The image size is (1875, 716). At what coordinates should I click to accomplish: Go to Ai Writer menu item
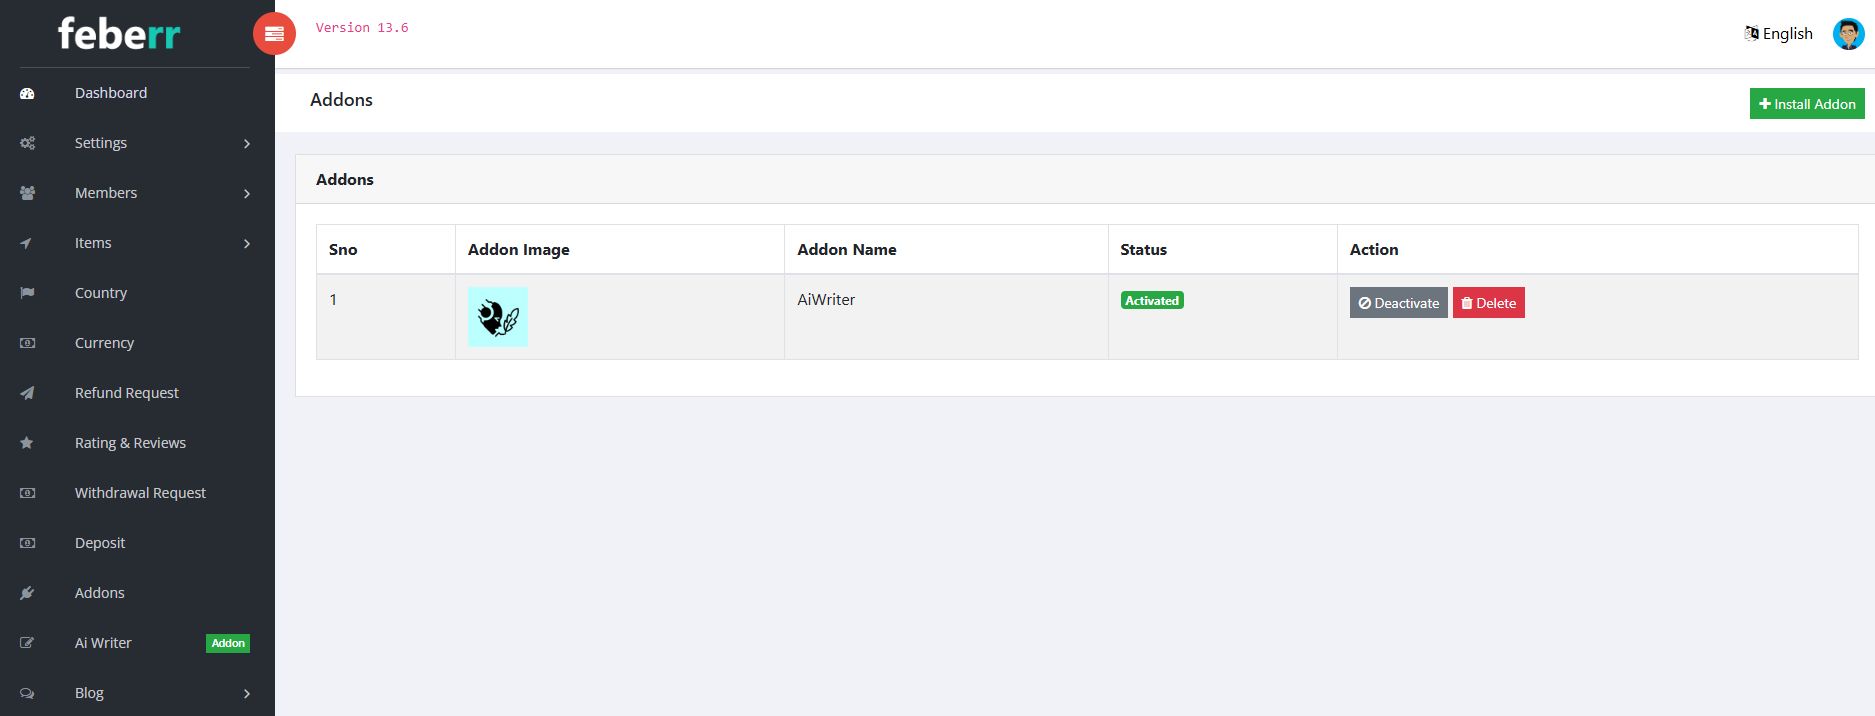point(103,643)
